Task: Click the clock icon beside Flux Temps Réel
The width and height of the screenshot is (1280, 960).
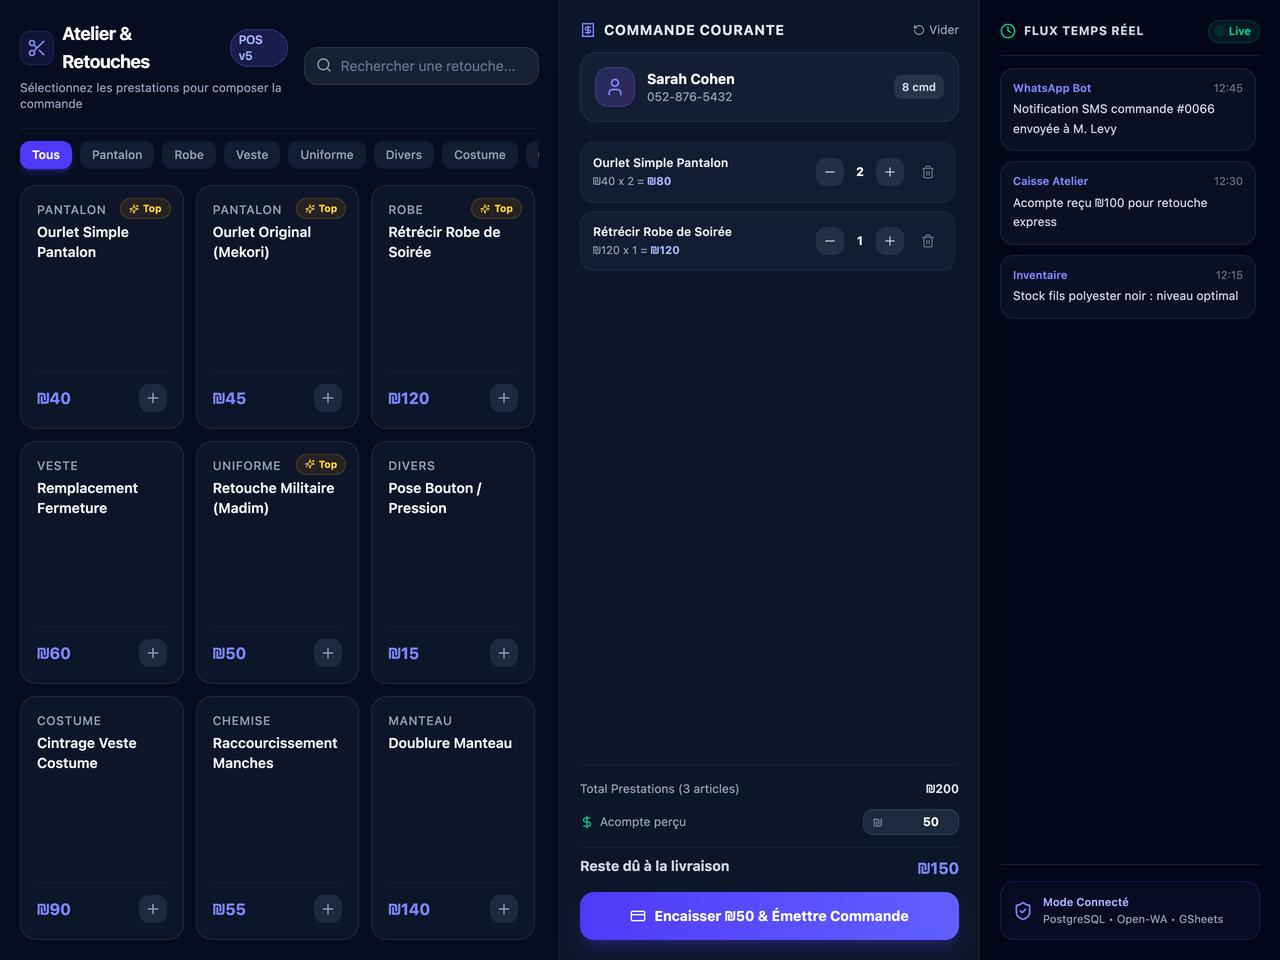Action: pyautogui.click(x=1008, y=31)
